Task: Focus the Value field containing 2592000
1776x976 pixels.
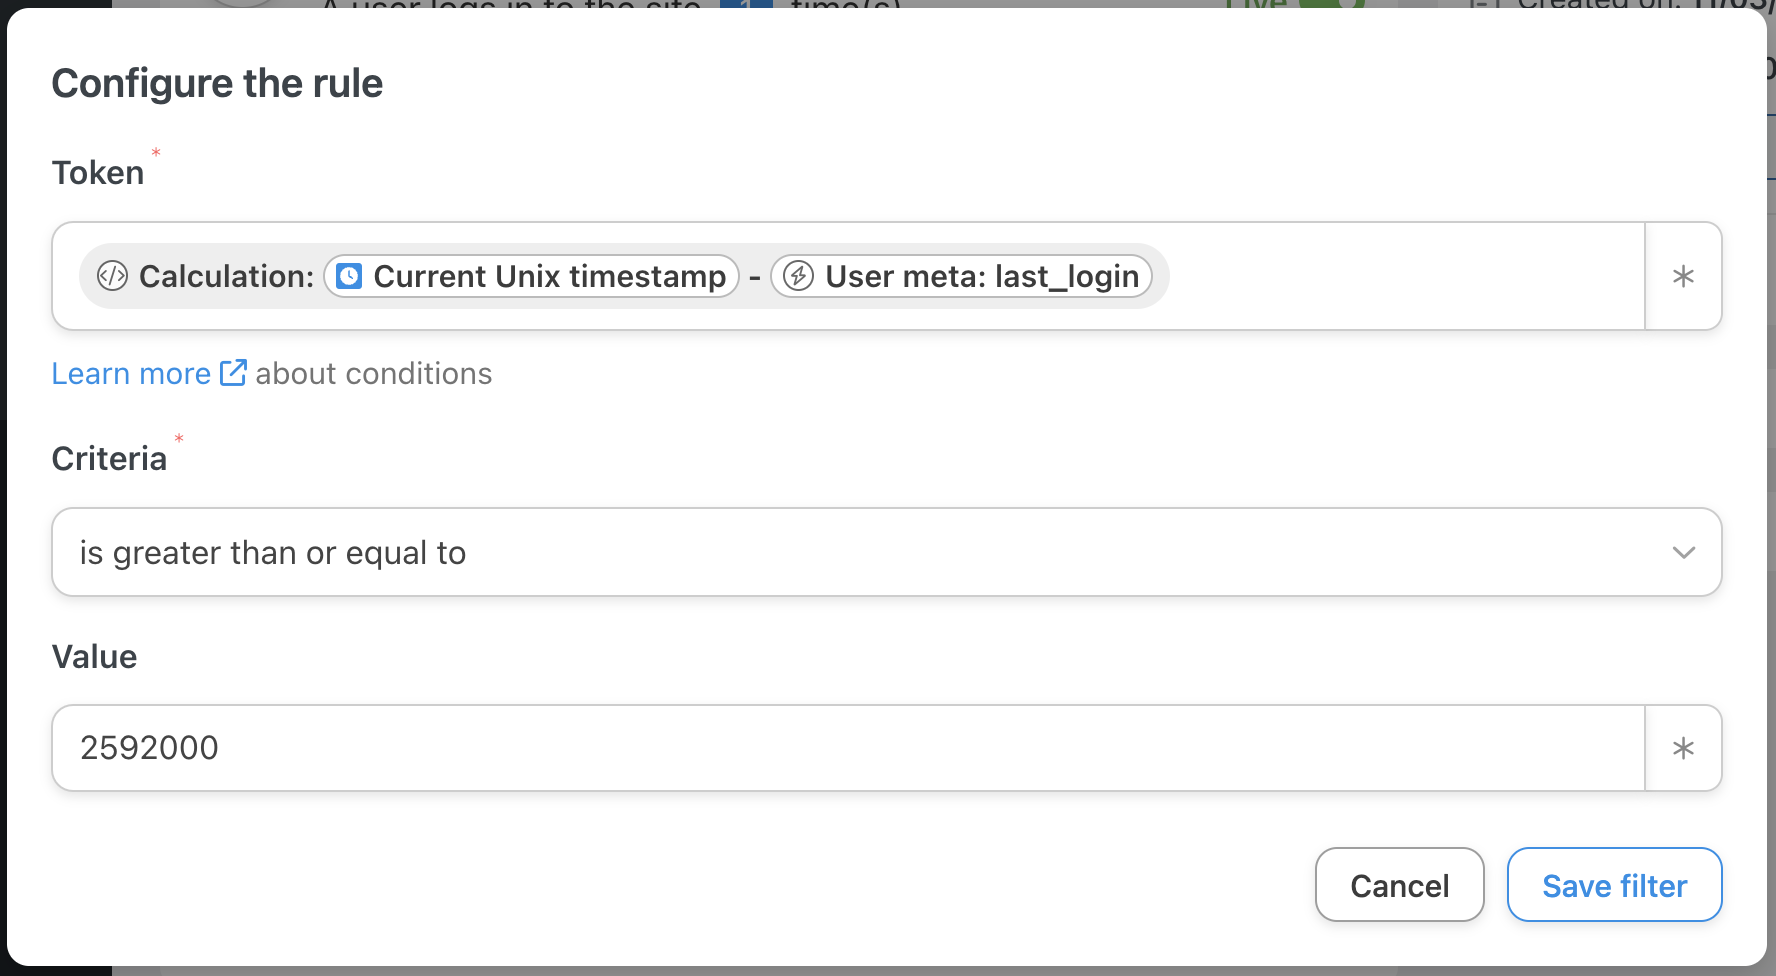Action: [x=848, y=748]
